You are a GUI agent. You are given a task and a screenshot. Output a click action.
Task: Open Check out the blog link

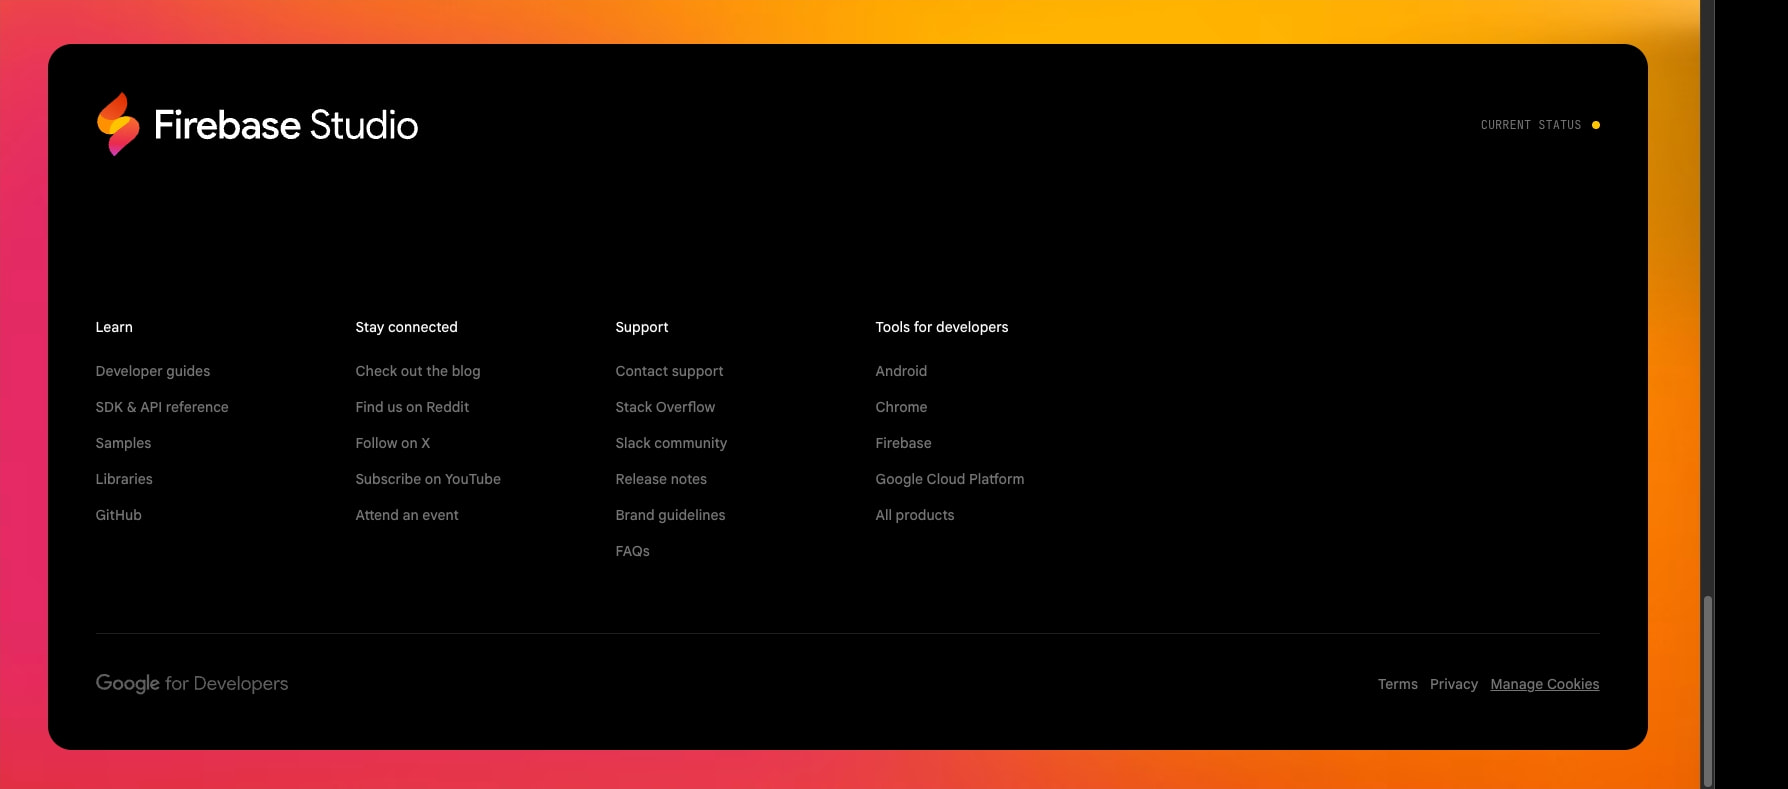(x=418, y=371)
